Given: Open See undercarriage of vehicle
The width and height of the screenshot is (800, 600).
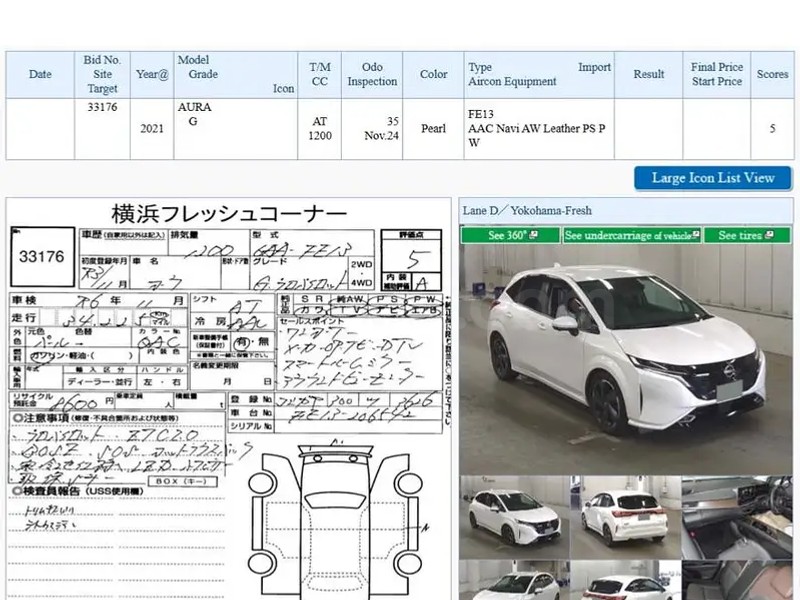Looking at the screenshot, I should [x=630, y=235].
